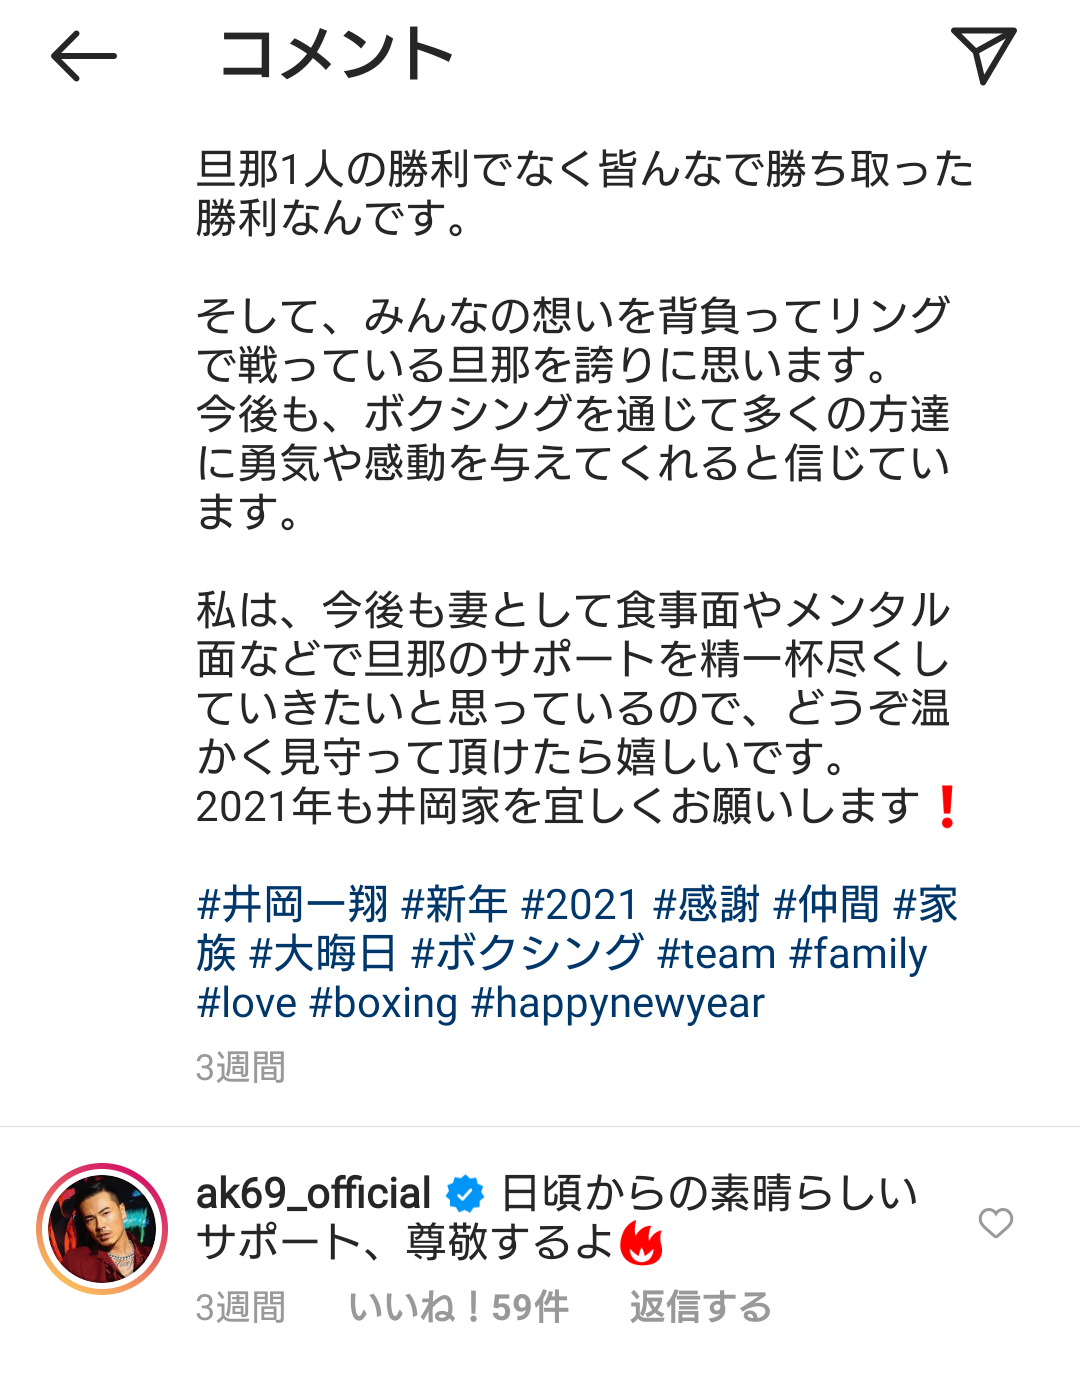Open hashtag #boxing
The width and height of the screenshot is (1080, 1377).
pyautogui.click(x=384, y=1003)
